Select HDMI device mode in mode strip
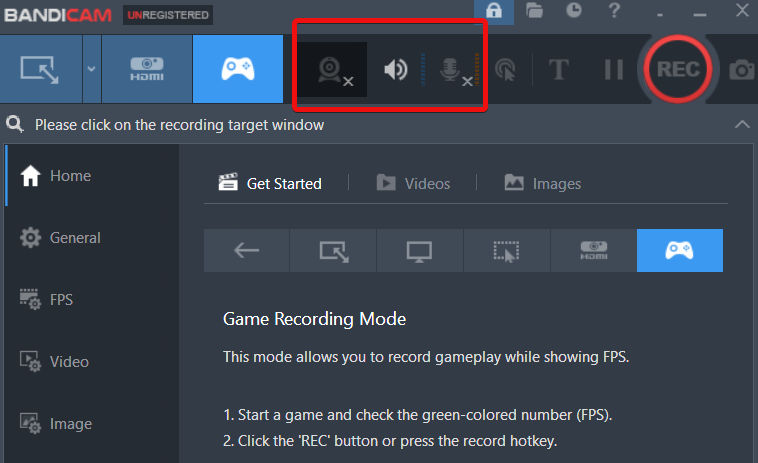The height and width of the screenshot is (463, 758). pos(593,250)
